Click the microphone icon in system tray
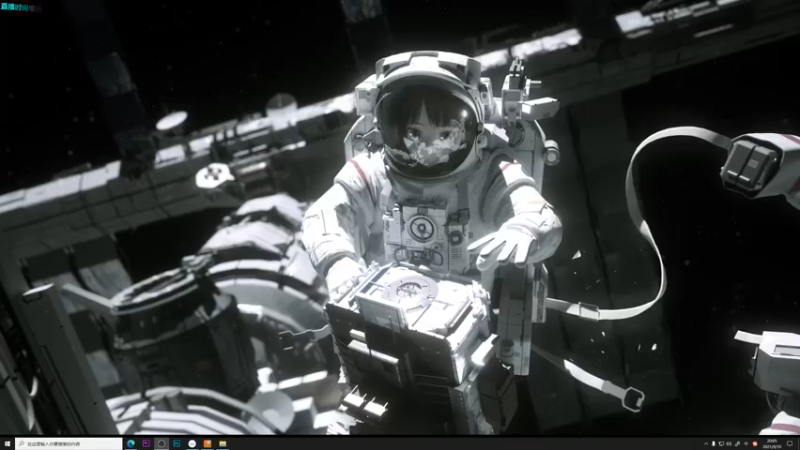The height and width of the screenshot is (450, 800). pyautogui.click(x=713, y=444)
